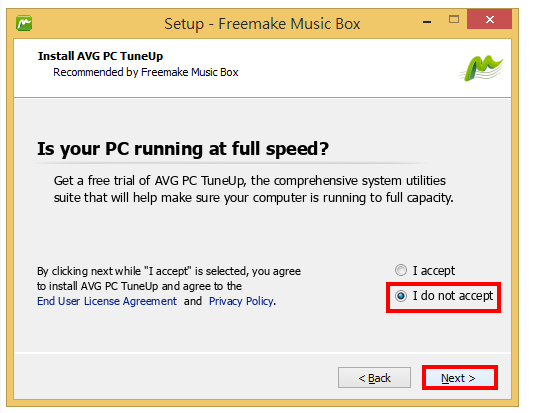
Task: Click the "Setup - Freemake Music Box" window title
Action: 262,24
